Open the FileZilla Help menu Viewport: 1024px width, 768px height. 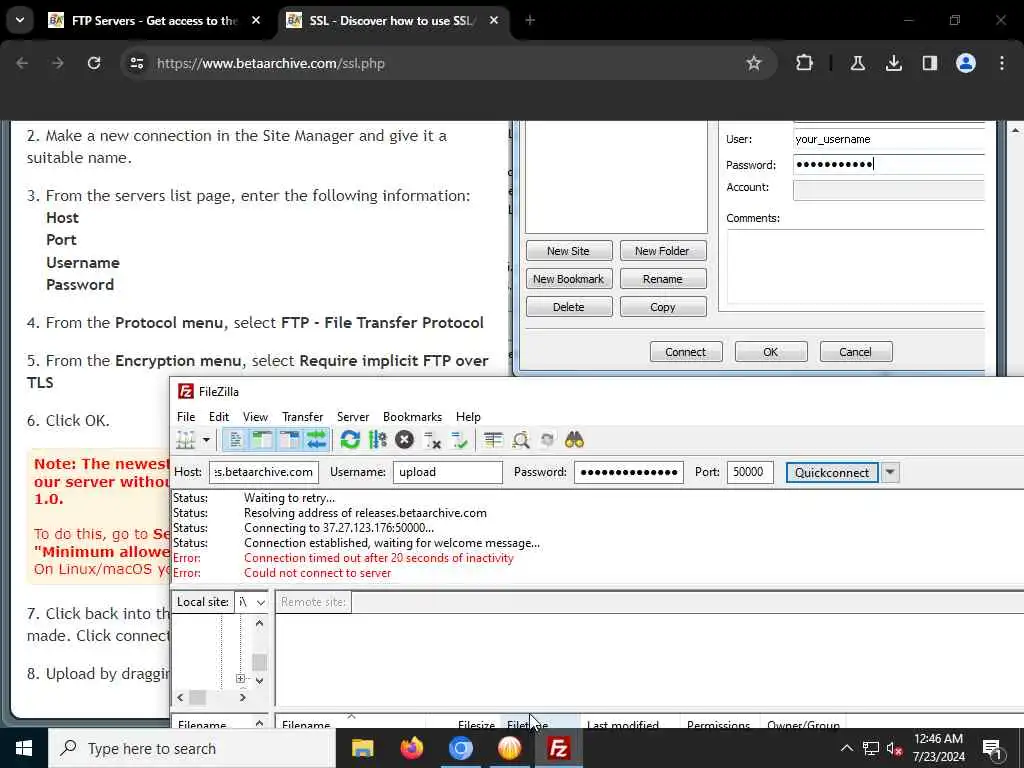click(468, 417)
